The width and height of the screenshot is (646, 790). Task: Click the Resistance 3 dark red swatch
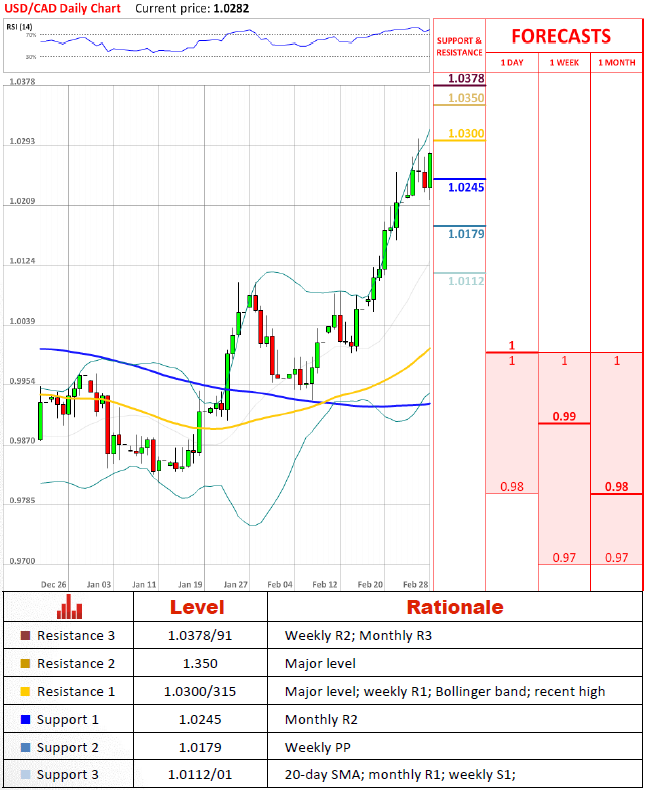(x=25, y=636)
